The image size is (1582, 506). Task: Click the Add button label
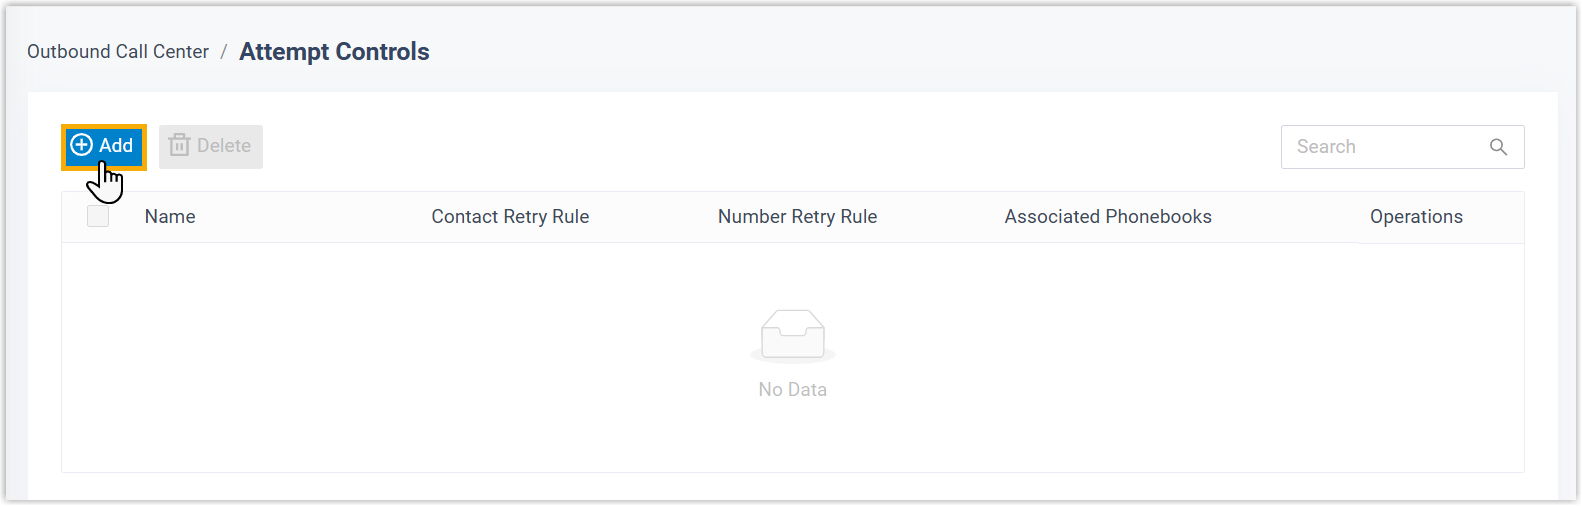coord(116,146)
